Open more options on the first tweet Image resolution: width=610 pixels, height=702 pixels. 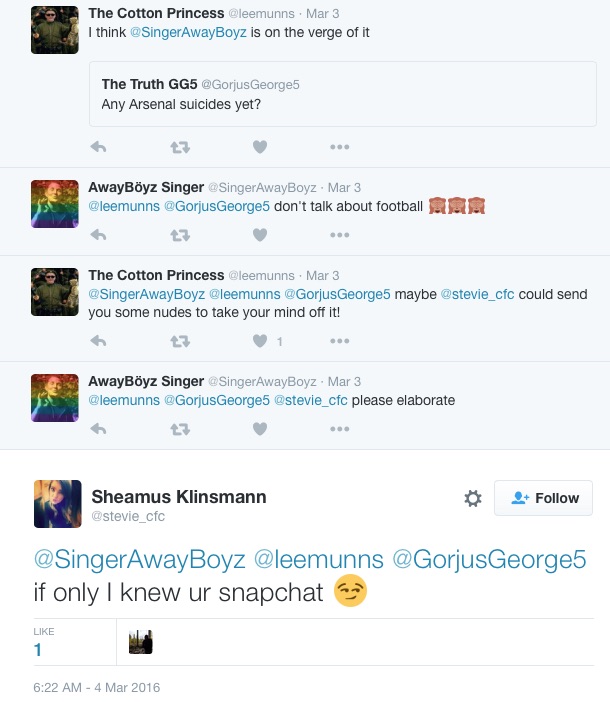pos(340,147)
